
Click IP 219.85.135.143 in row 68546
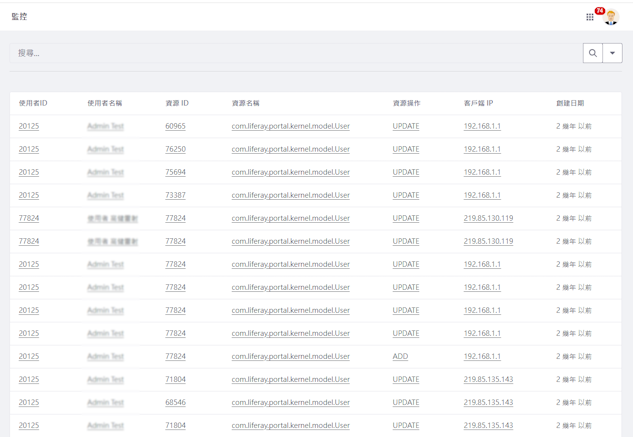coord(488,402)
